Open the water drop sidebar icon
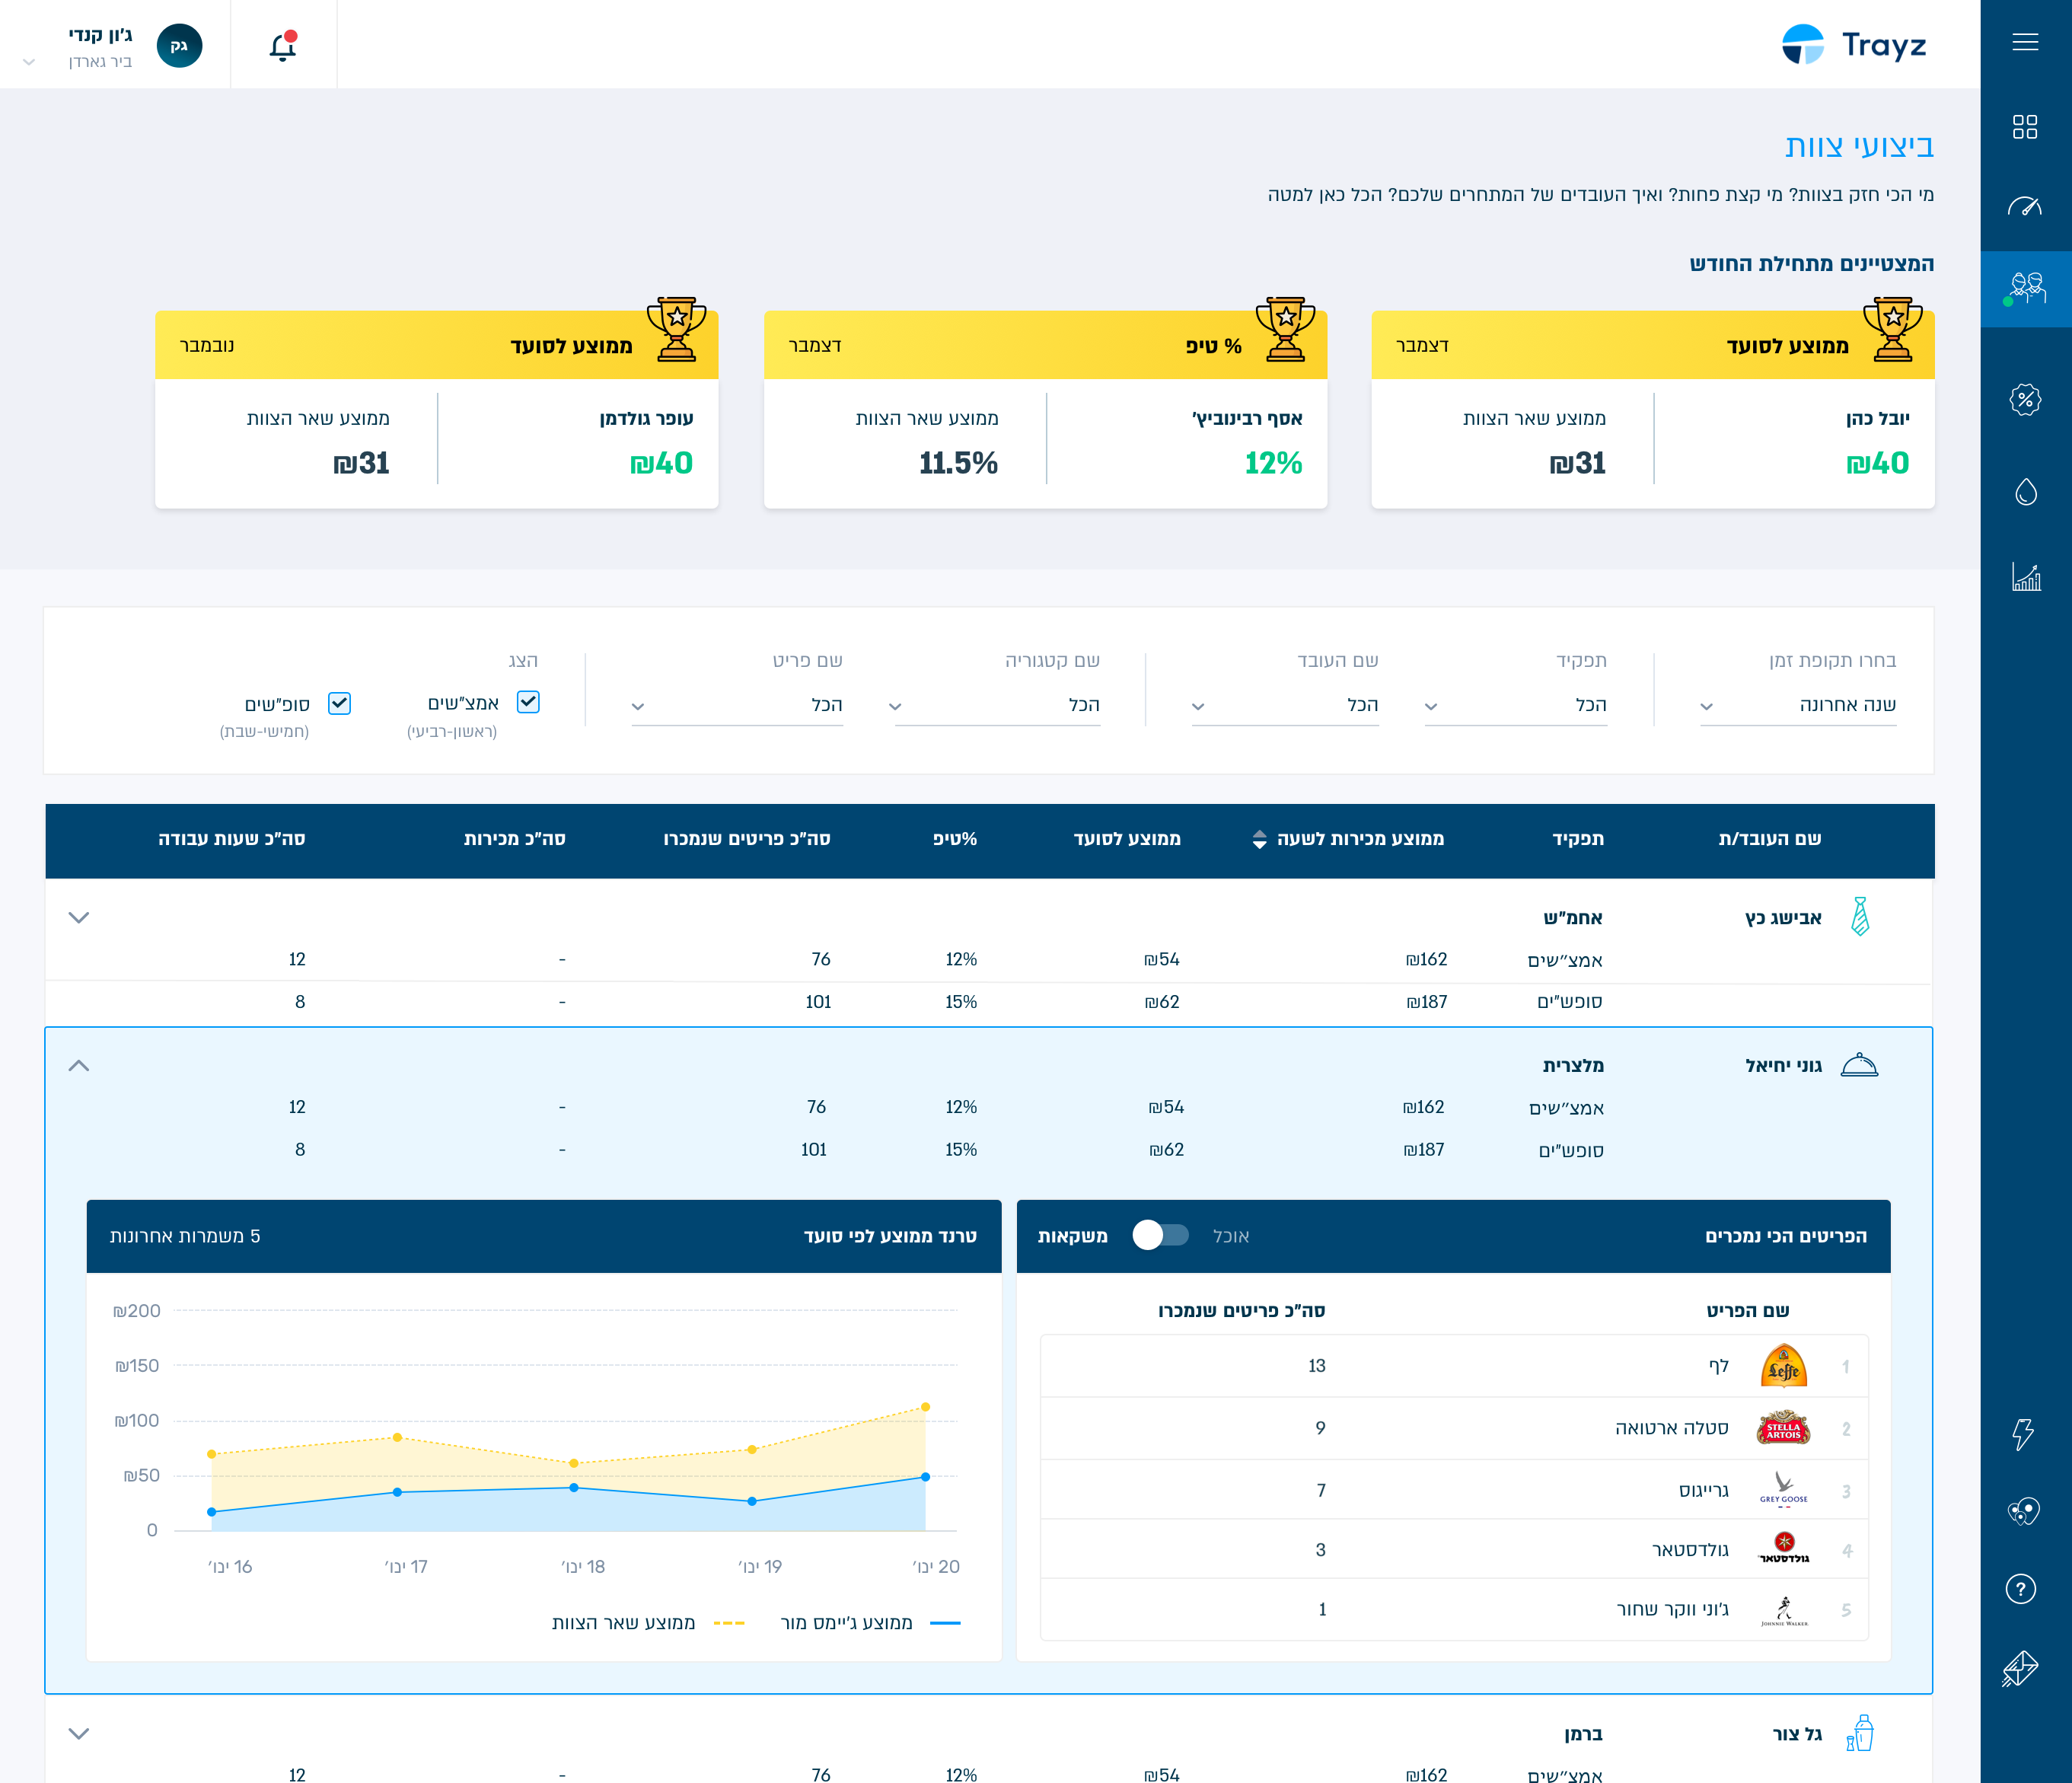 [2025, 492]
